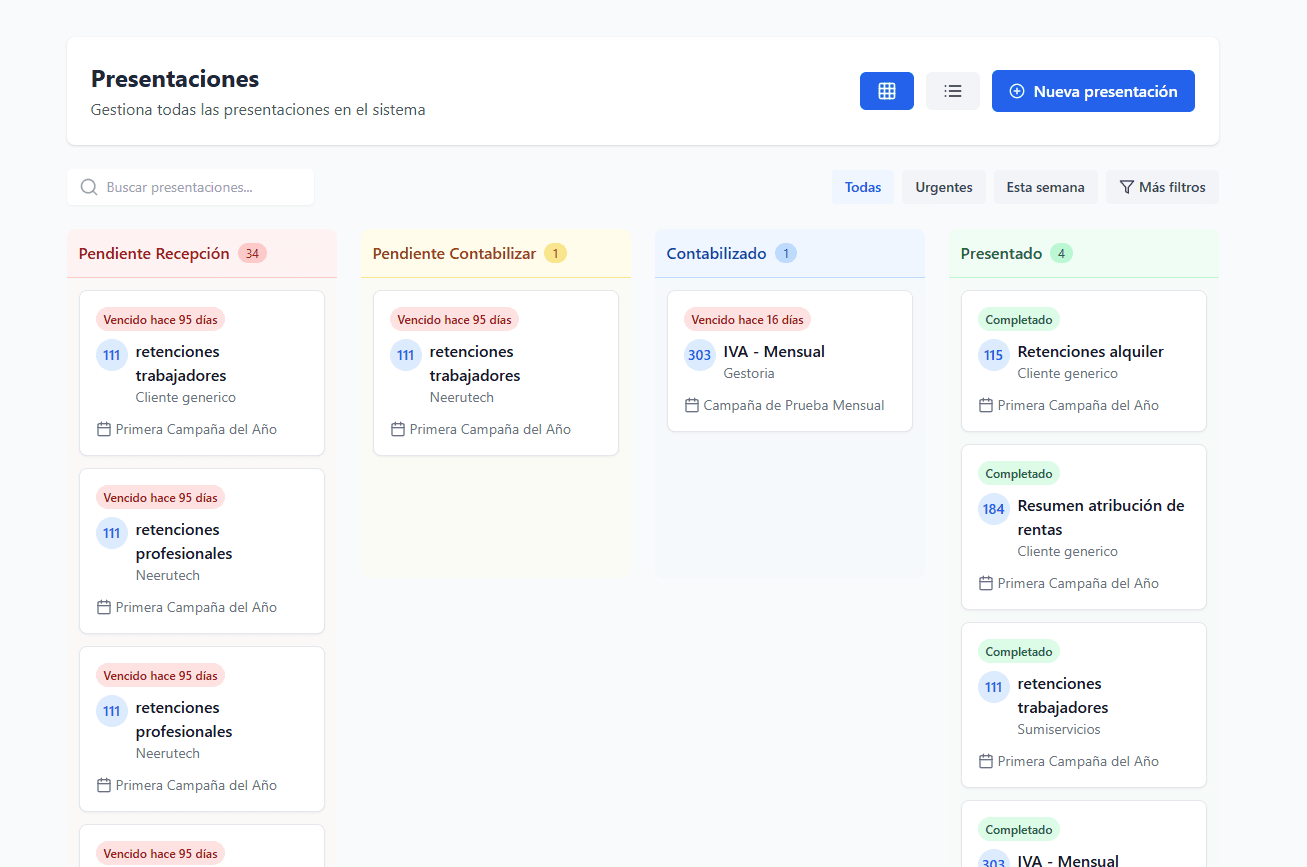The width and height of the screenshot is (1307, 867).
Task: Switch to list view
Action: pyautogui.click(x=952, y=91)
